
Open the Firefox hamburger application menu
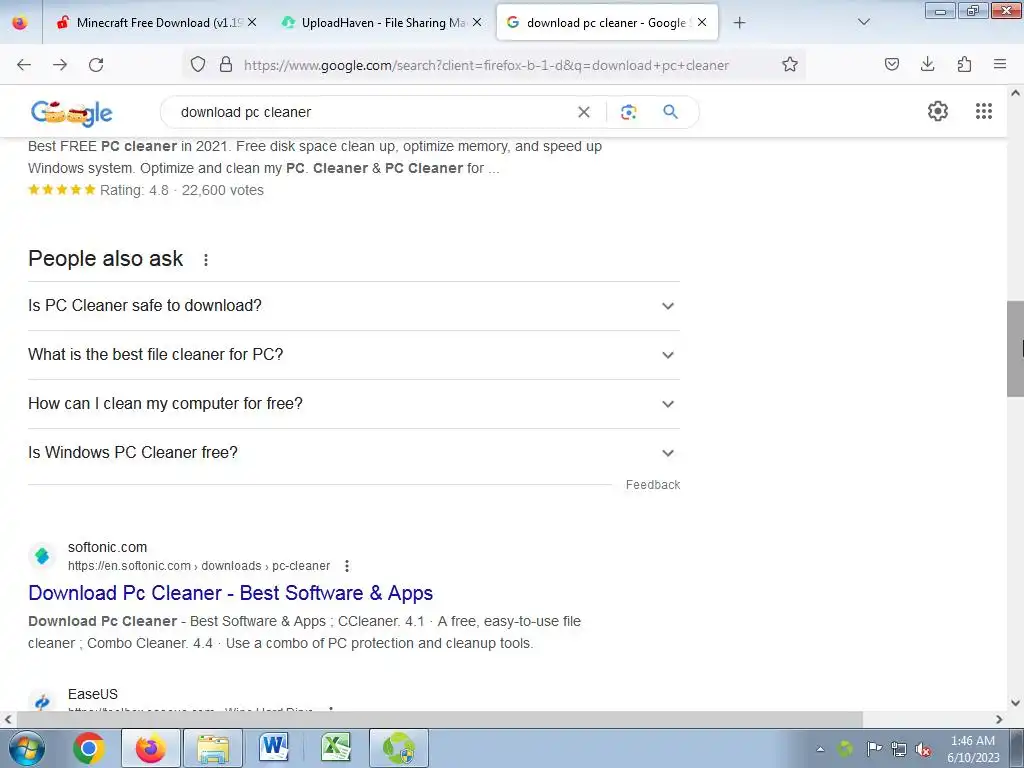1000,64
